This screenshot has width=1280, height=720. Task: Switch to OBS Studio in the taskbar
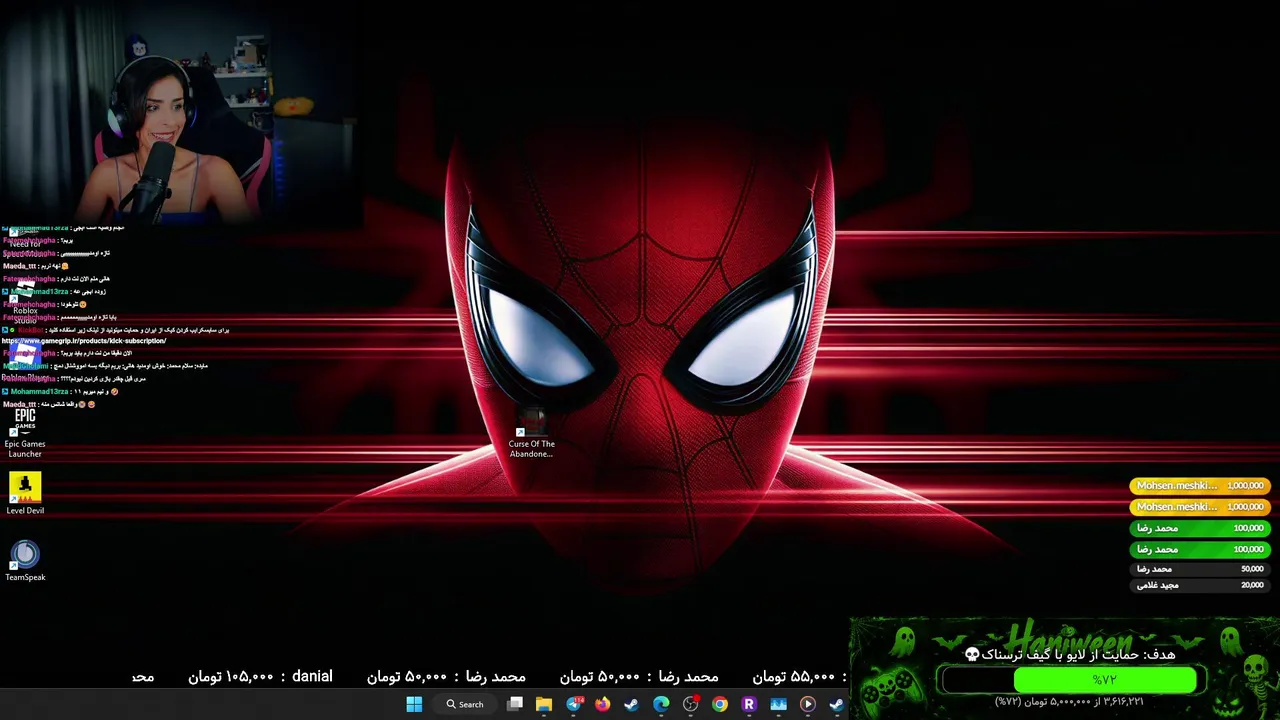coord(690,704)
